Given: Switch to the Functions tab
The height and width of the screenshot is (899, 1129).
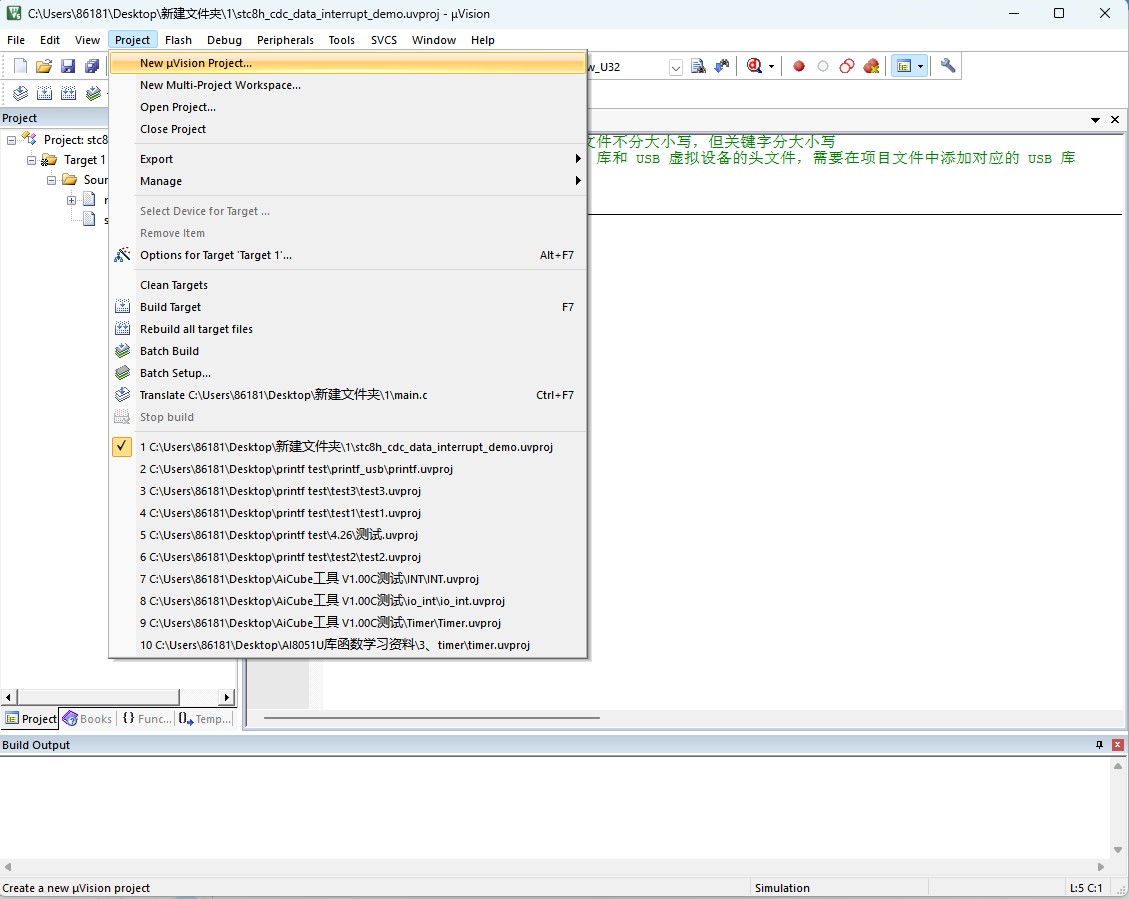Looking at the screenshot, I should [146, 718].
